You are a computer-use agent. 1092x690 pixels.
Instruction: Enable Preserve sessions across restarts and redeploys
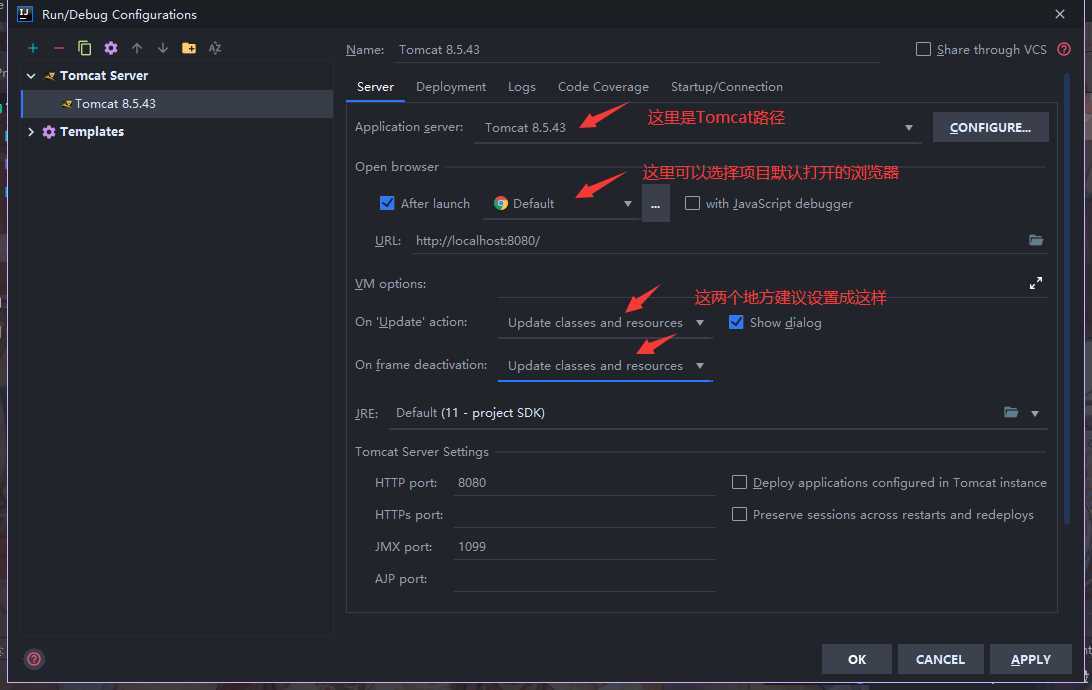pyautogui.click(x=739, y=515)
